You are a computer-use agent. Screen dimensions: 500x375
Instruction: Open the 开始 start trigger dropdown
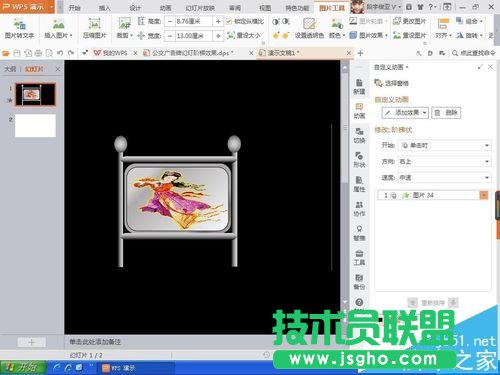[446, 145]
